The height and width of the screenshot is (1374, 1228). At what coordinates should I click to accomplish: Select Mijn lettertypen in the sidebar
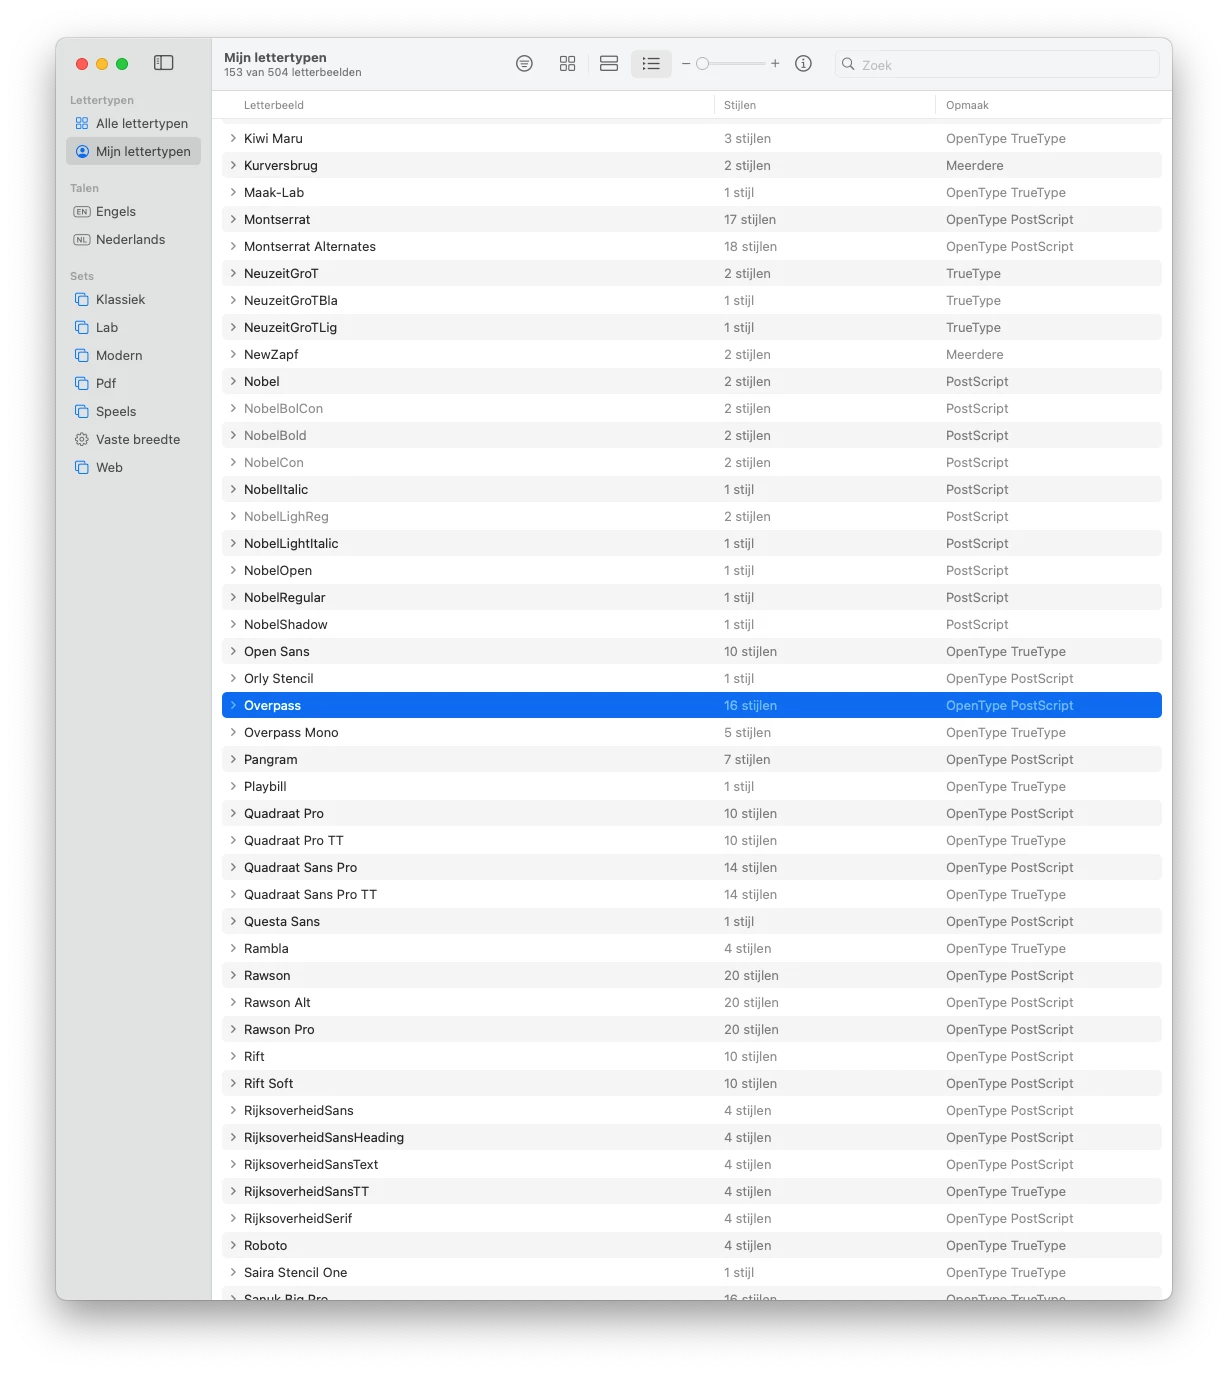click(134, 151)
